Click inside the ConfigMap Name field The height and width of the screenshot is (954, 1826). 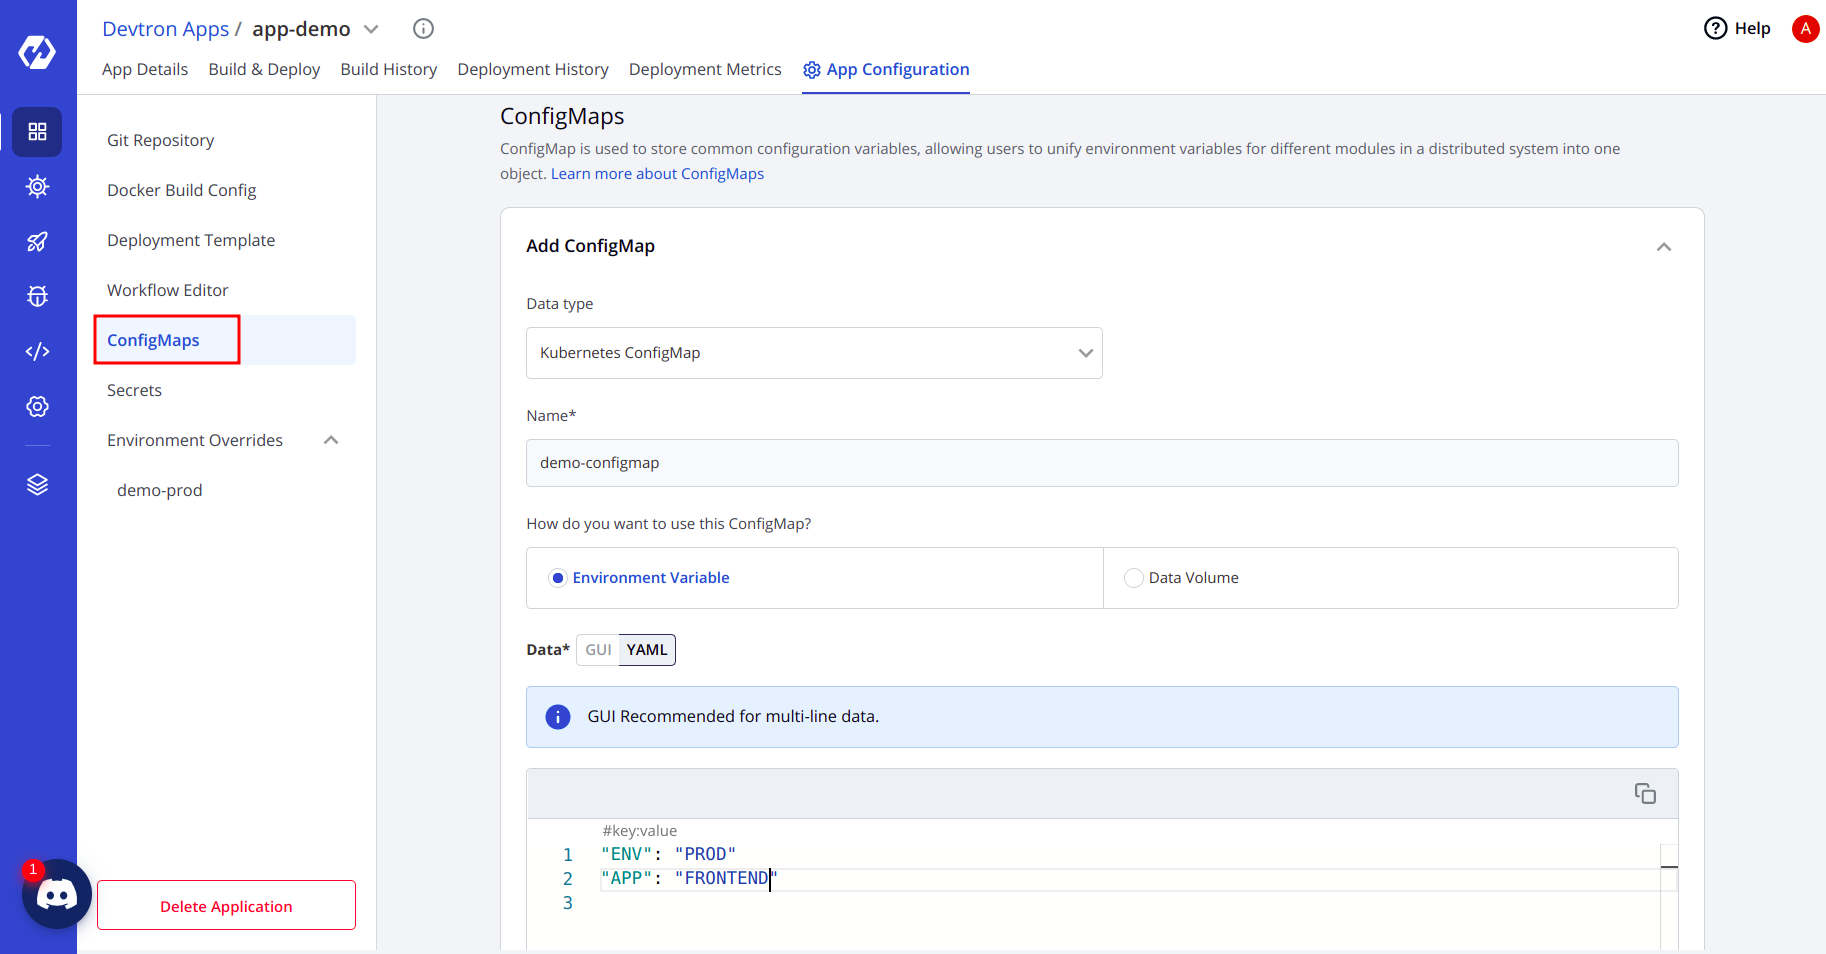[x=1101, y=463]
